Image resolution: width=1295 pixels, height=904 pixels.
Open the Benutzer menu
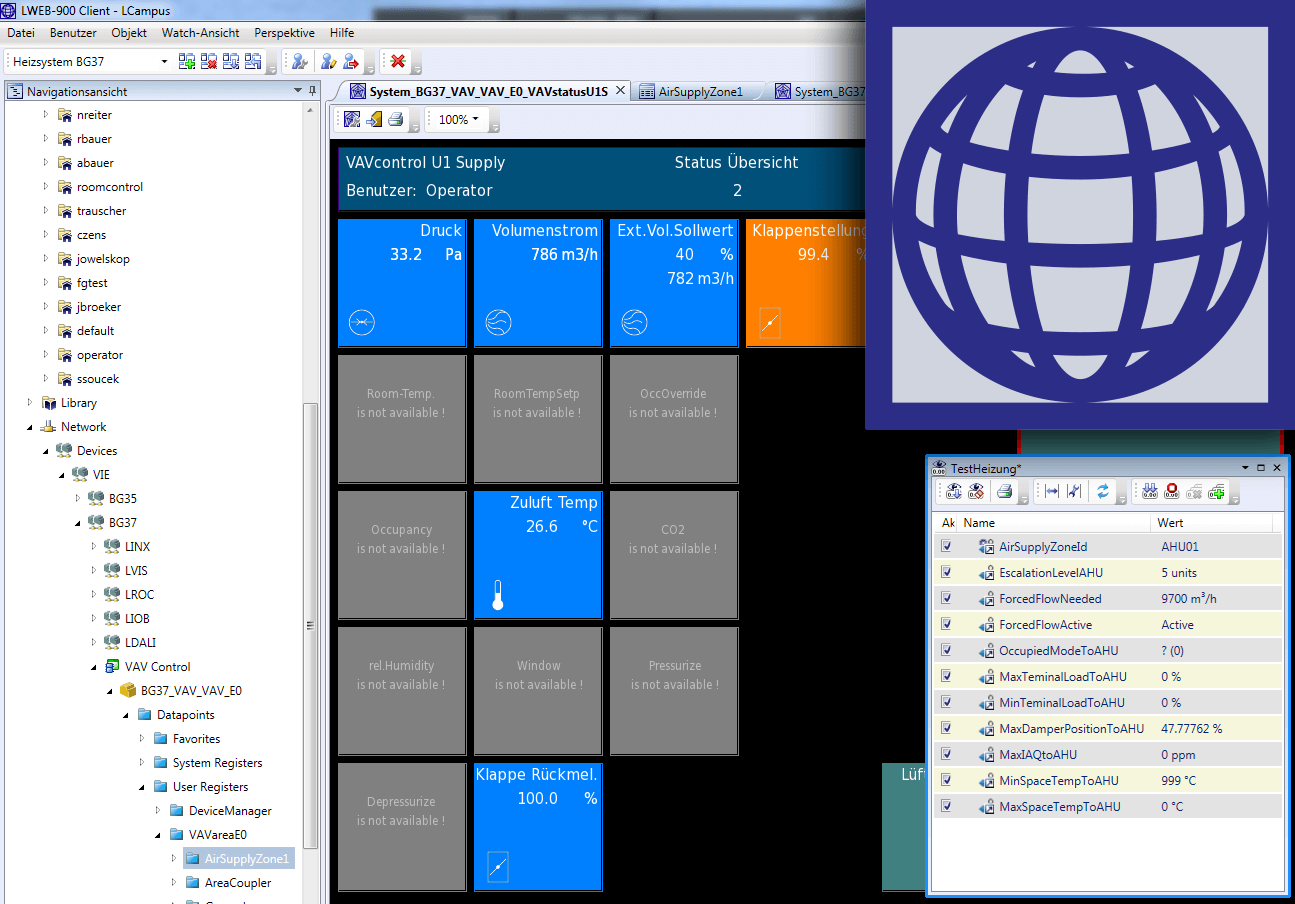pyautogui.click(x=73, y=33)
